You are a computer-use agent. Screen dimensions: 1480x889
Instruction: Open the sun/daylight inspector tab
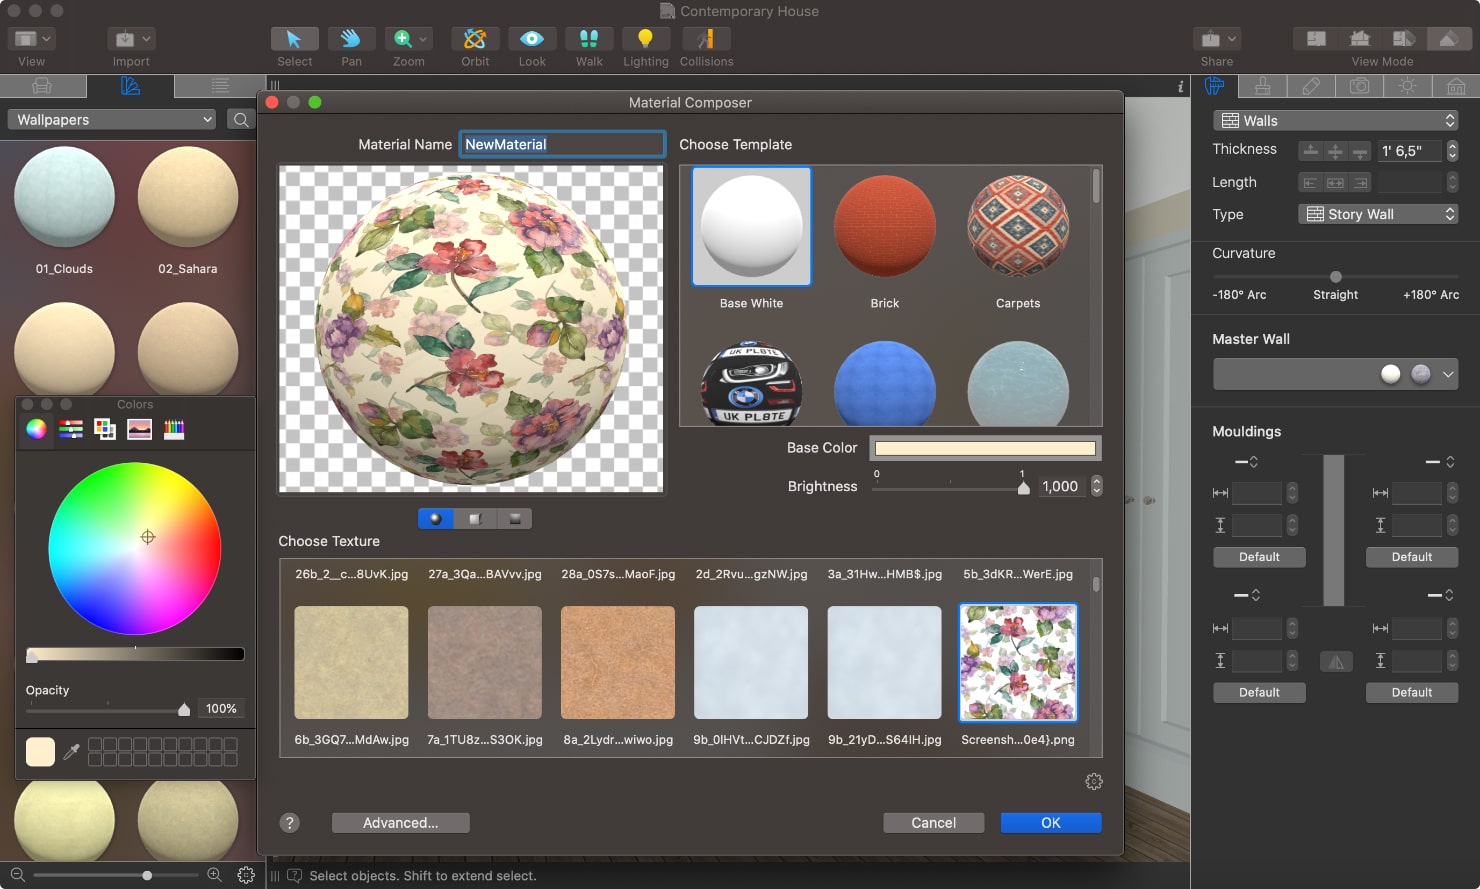pyautogui.click(x=1407, y=87)
